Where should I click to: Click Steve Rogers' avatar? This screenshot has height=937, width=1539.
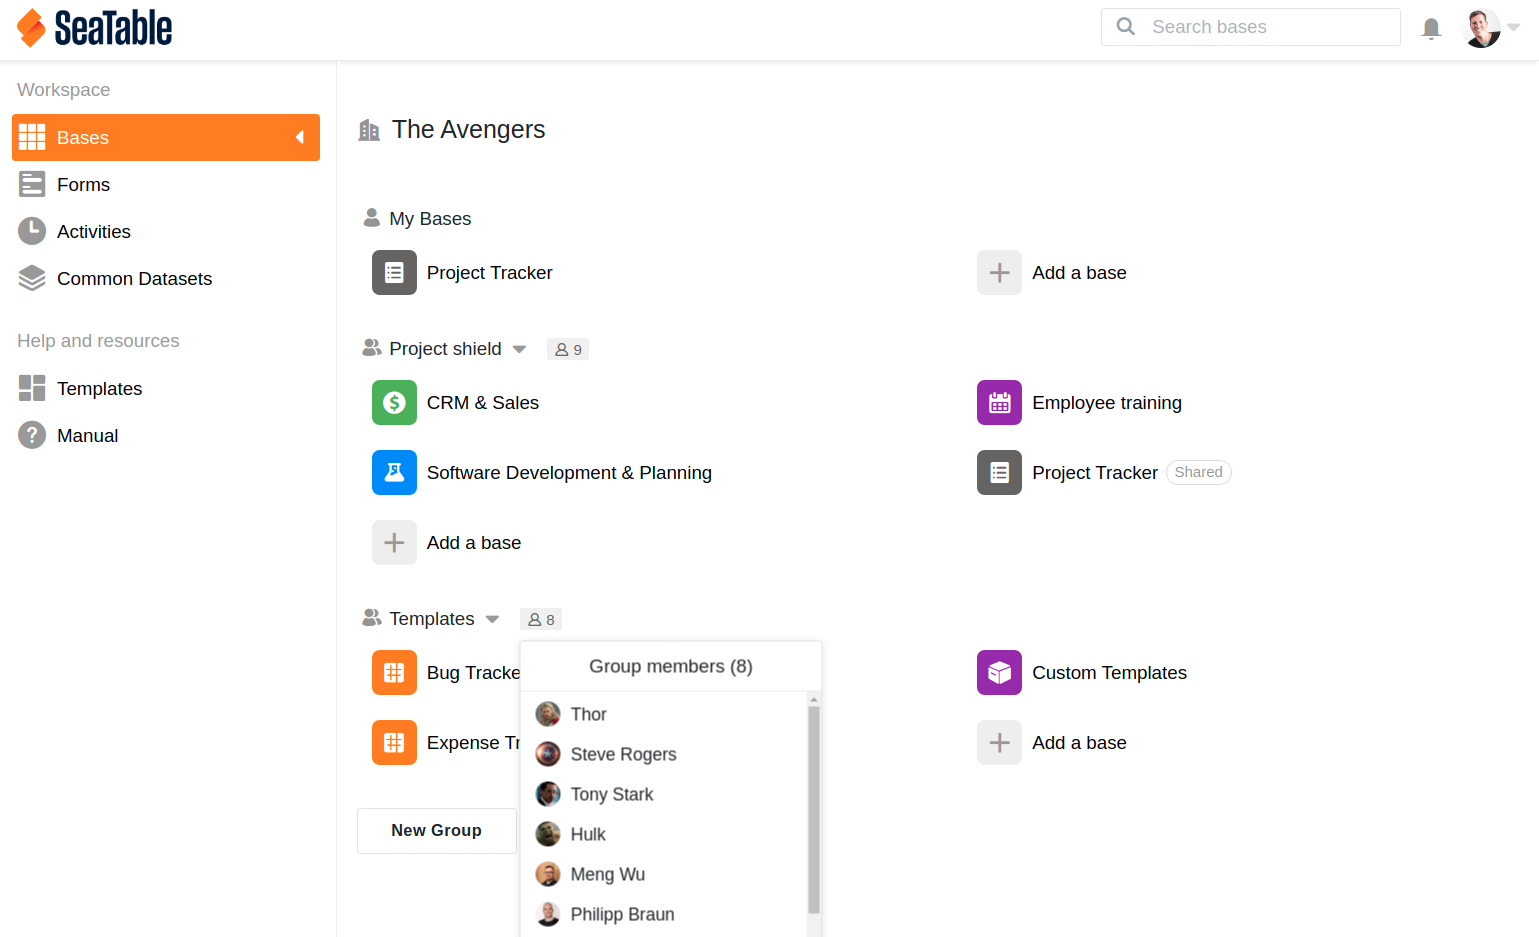pos(548,754)
